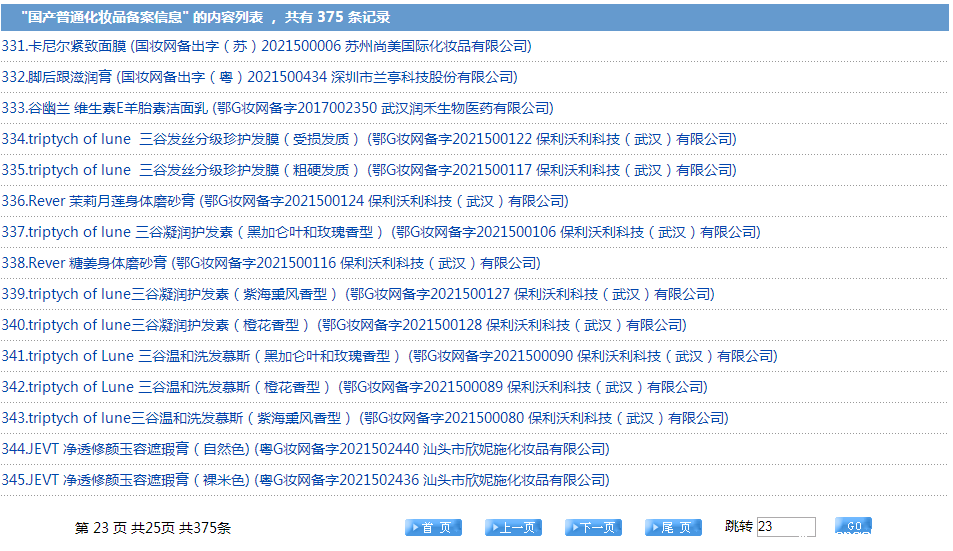
Task: Open record 332 脚后跟滋润膏
Action: (260, 77)
